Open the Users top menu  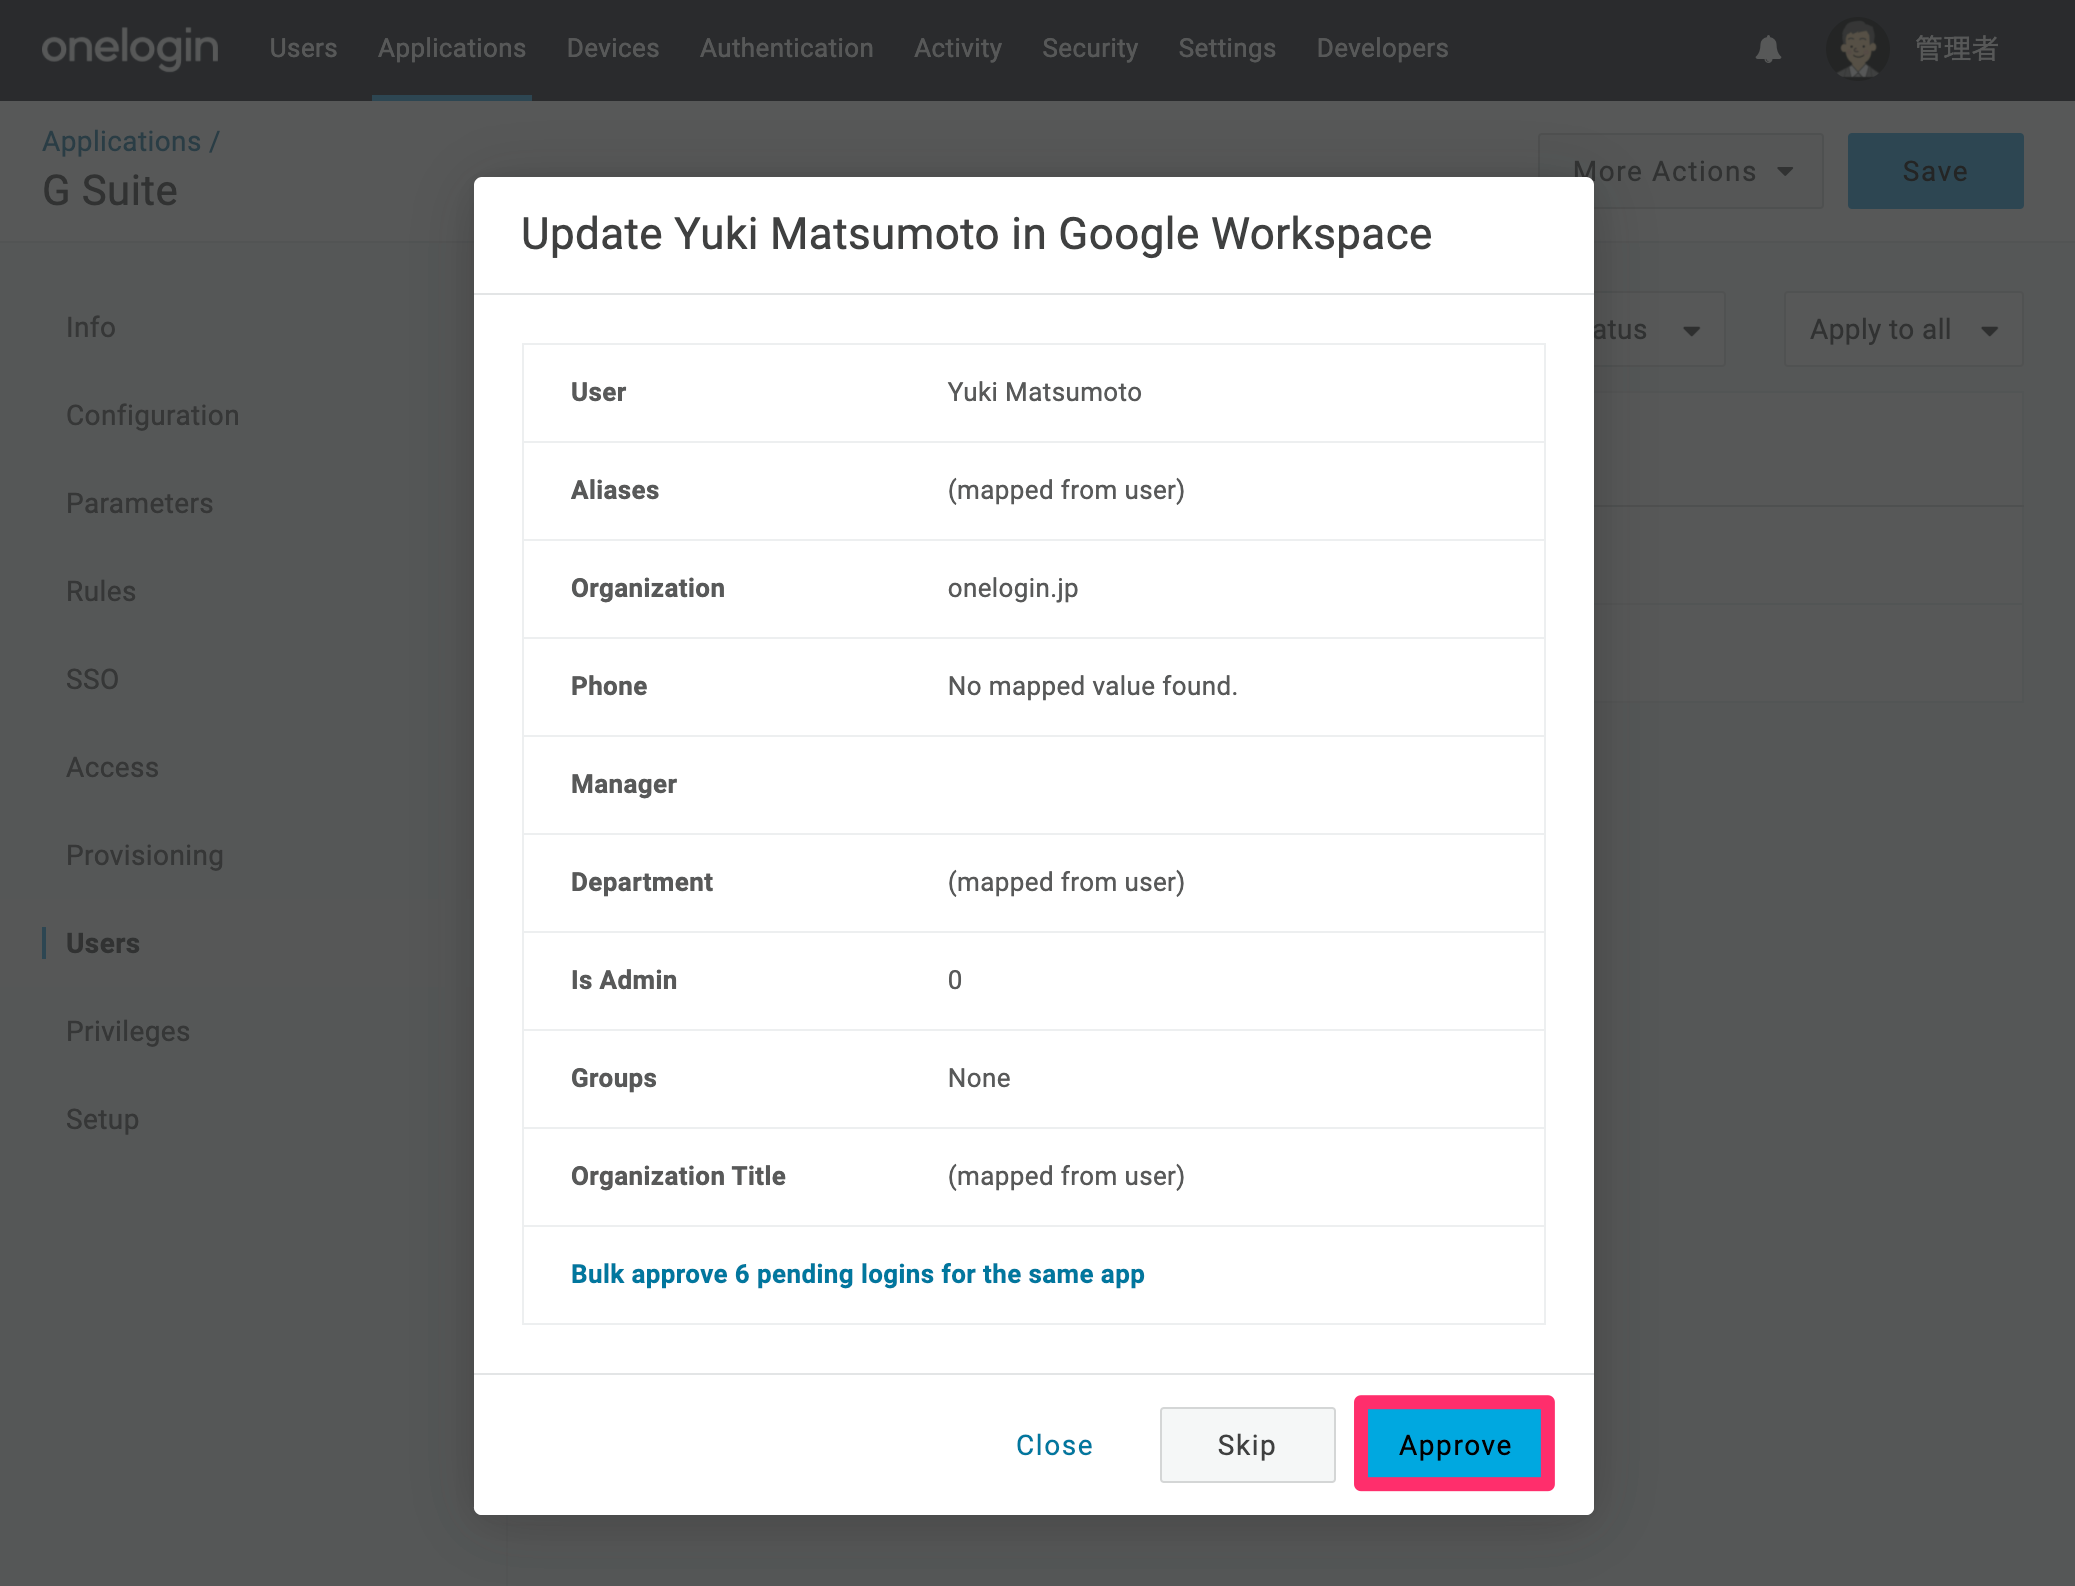303,48
